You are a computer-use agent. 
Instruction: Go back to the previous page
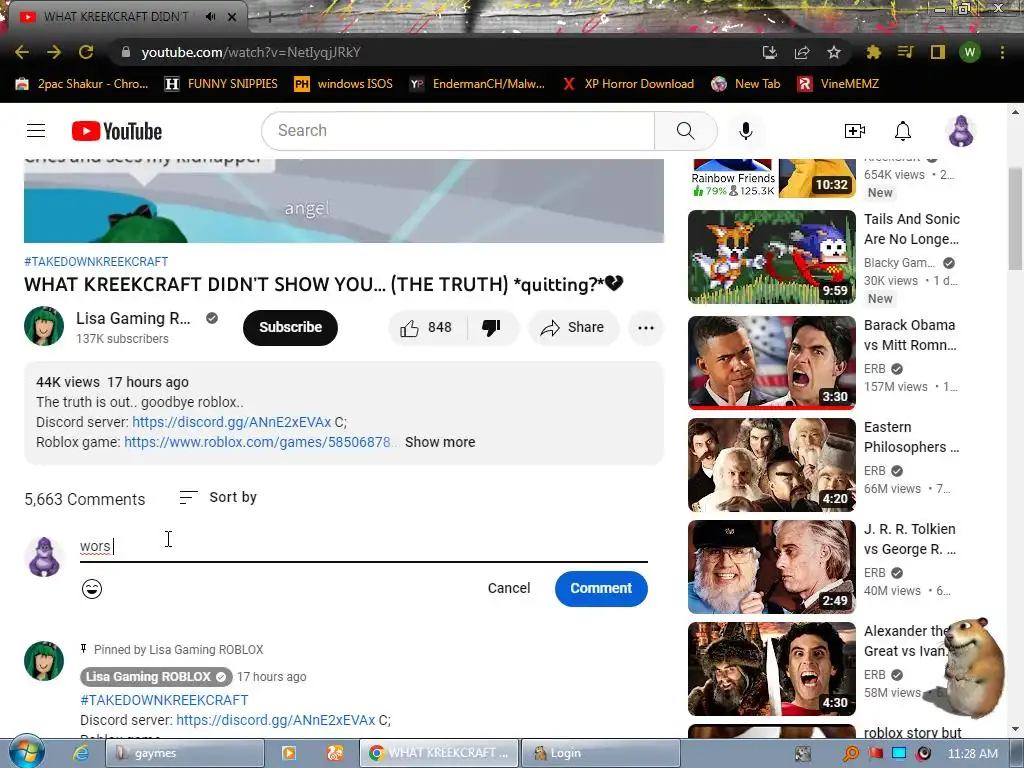(x=22, y=52)
